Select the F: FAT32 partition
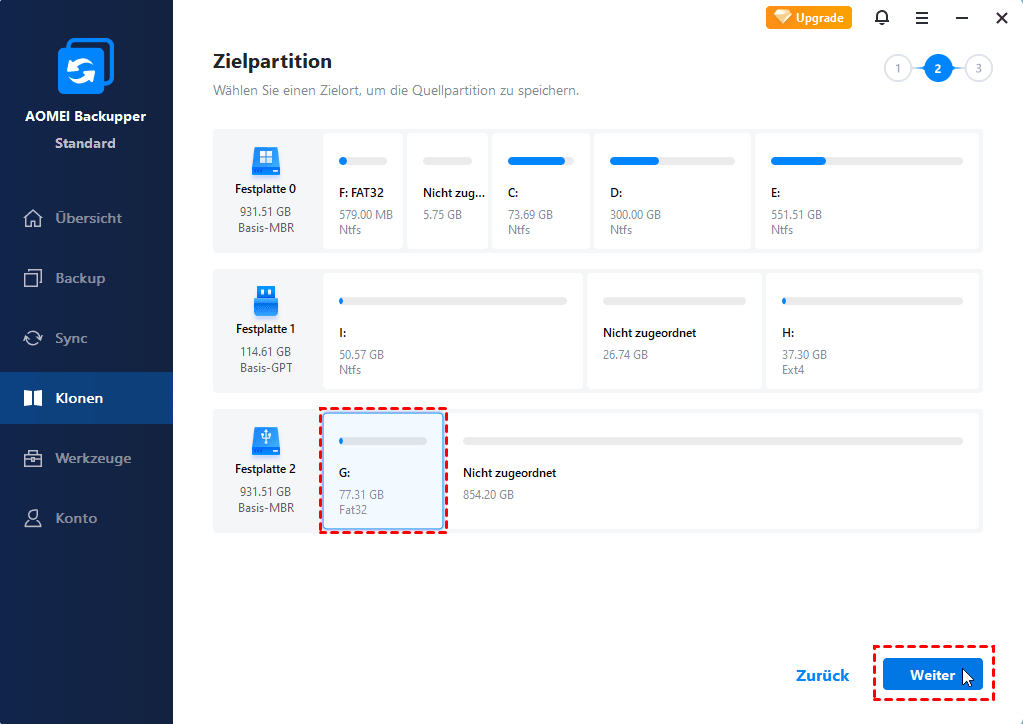The width and height of the screenshot is (1023, 724). point(363,191)
